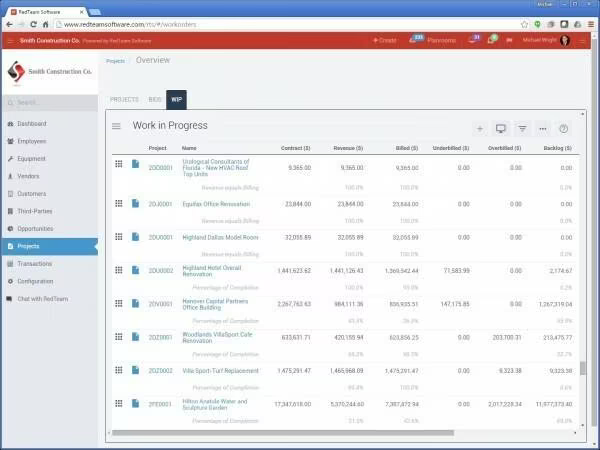This screenshot has width=600, height=450.
Task: Open document icon for Highland Hotel Overall Renovation
Action: pos(135,270)
